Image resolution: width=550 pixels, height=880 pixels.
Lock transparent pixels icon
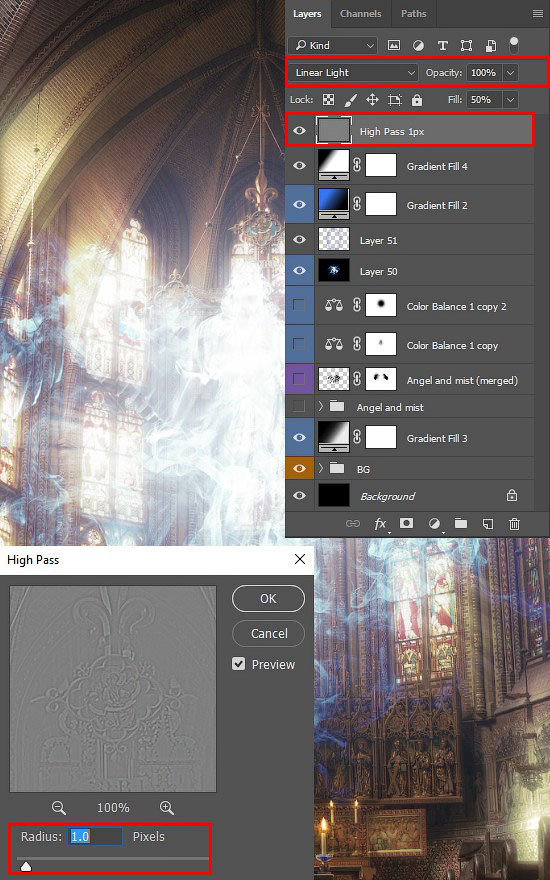pos(328,100)
